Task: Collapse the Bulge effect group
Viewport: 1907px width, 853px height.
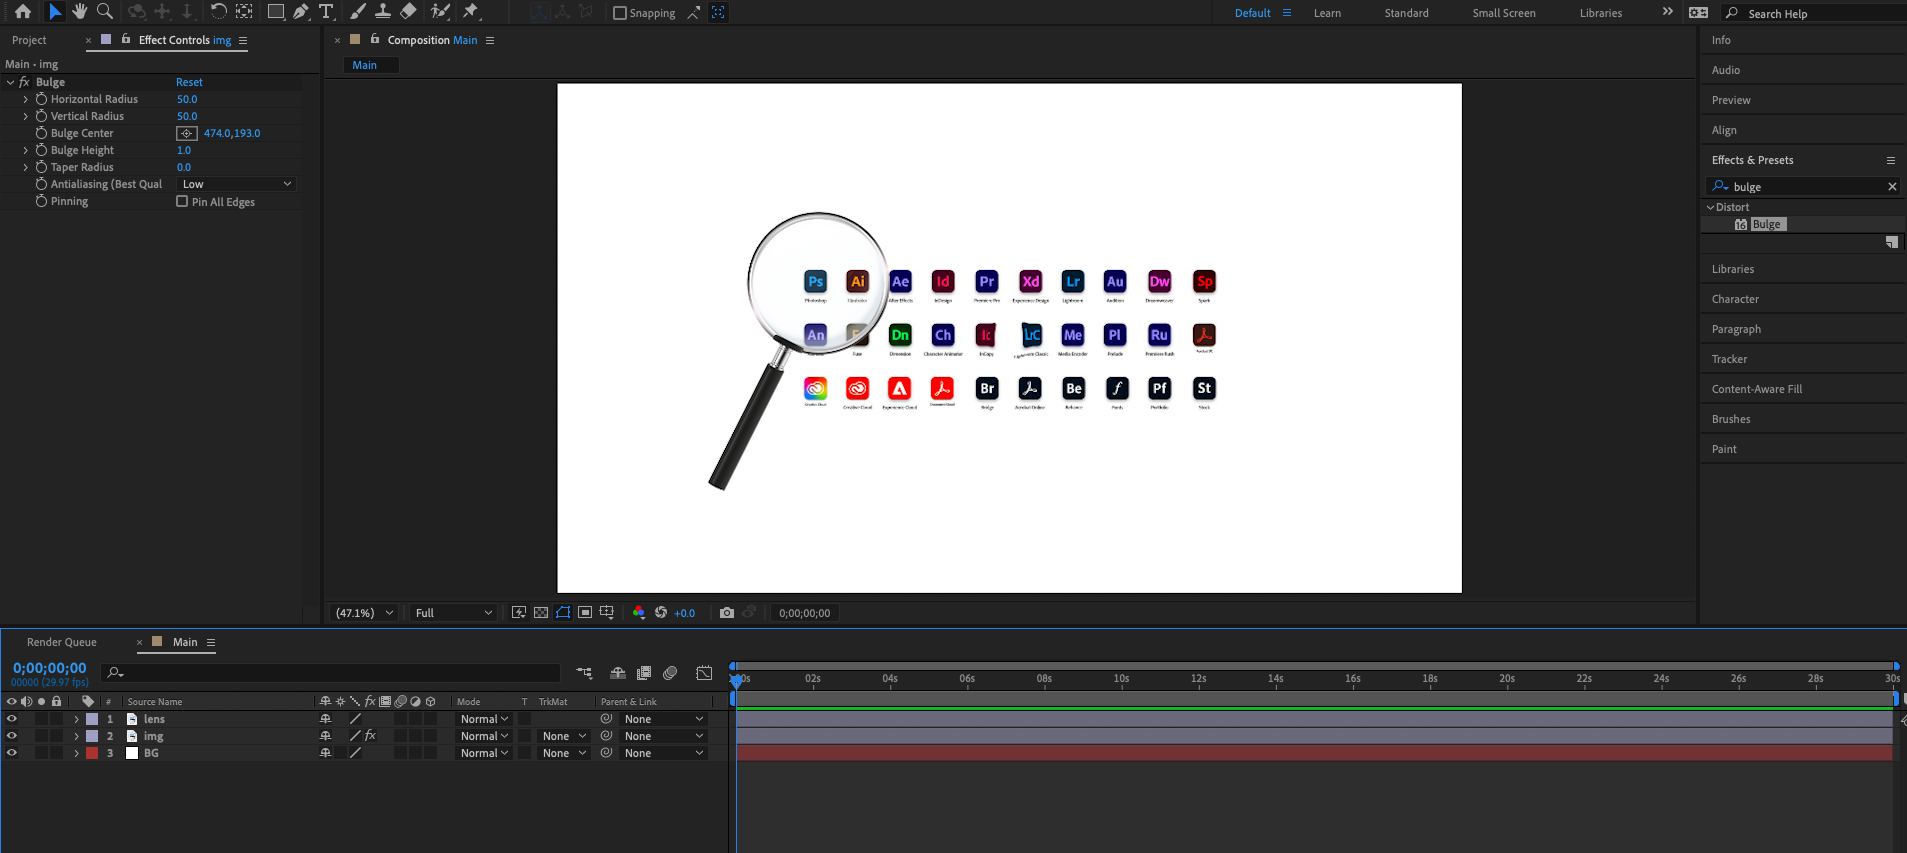Action: [10, 82]
